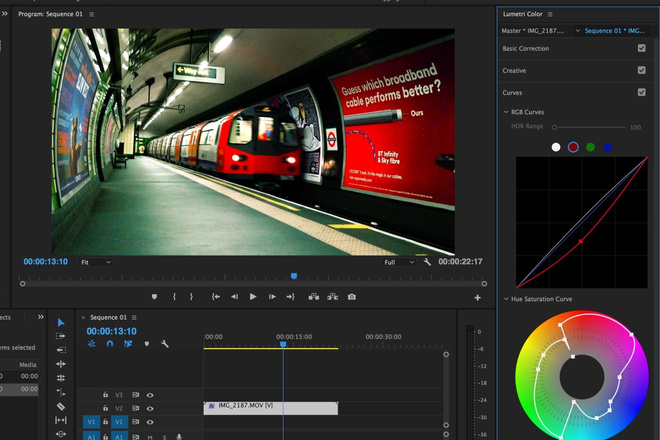Go to Out point in Program monitor

point(290,297)
